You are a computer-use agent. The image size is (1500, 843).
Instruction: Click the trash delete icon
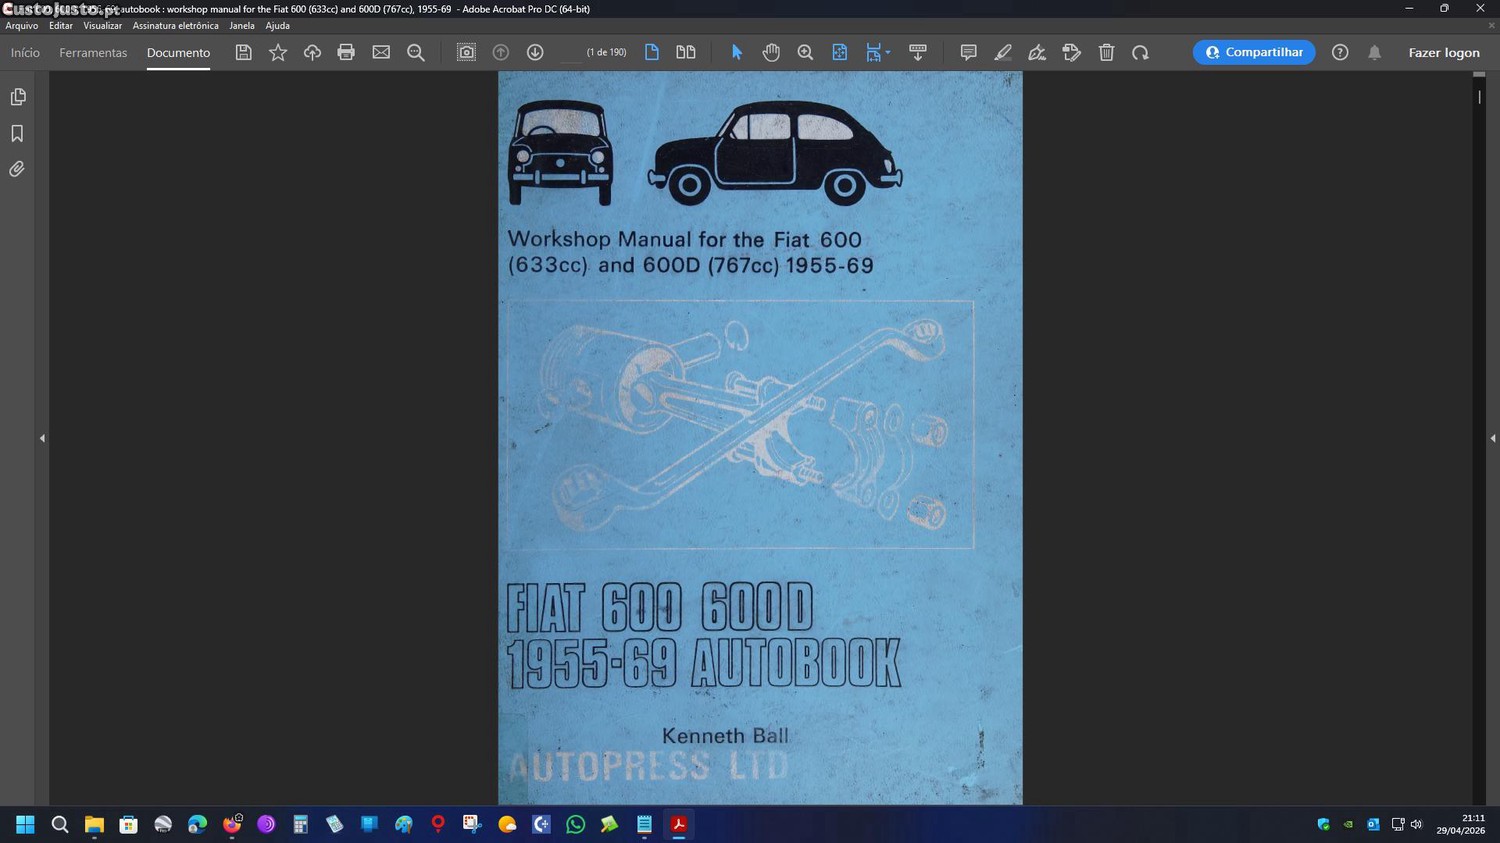[1106, 53]
